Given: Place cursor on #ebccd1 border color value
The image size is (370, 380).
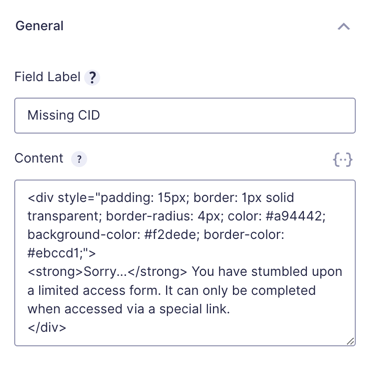Looking at the screenshot, I should click(x=55, y=253).
